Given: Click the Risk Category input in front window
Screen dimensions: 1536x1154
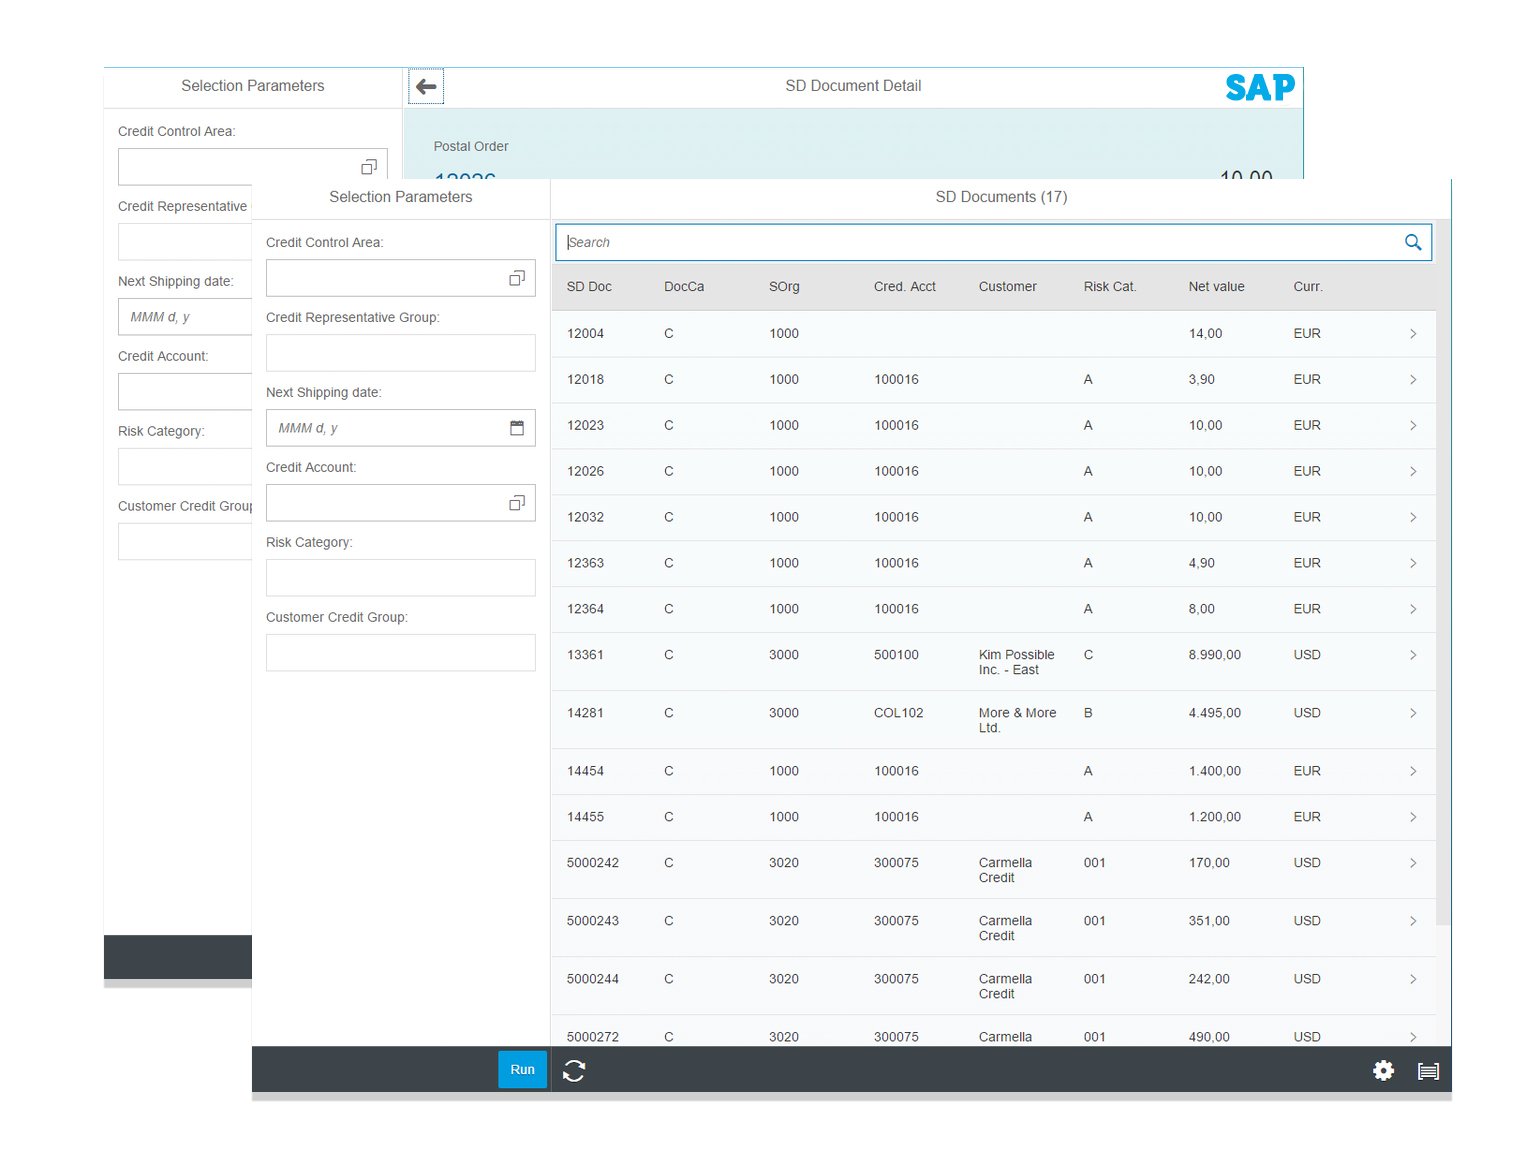Looking at the screenshot, I should 401,578.
